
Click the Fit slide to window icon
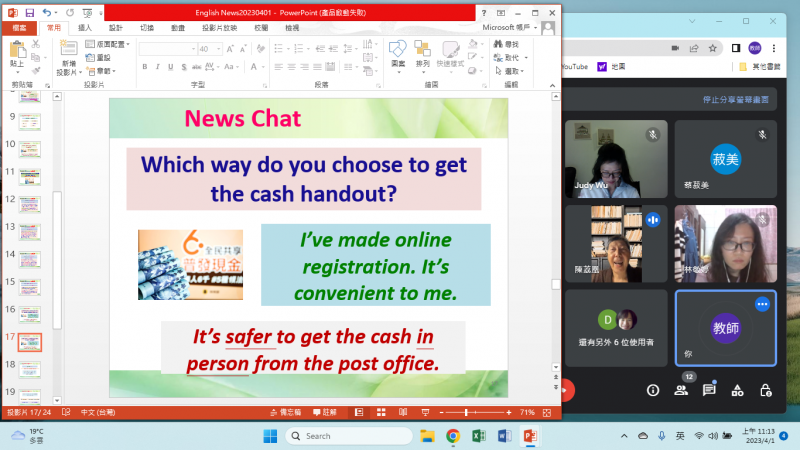coord(547,412)
